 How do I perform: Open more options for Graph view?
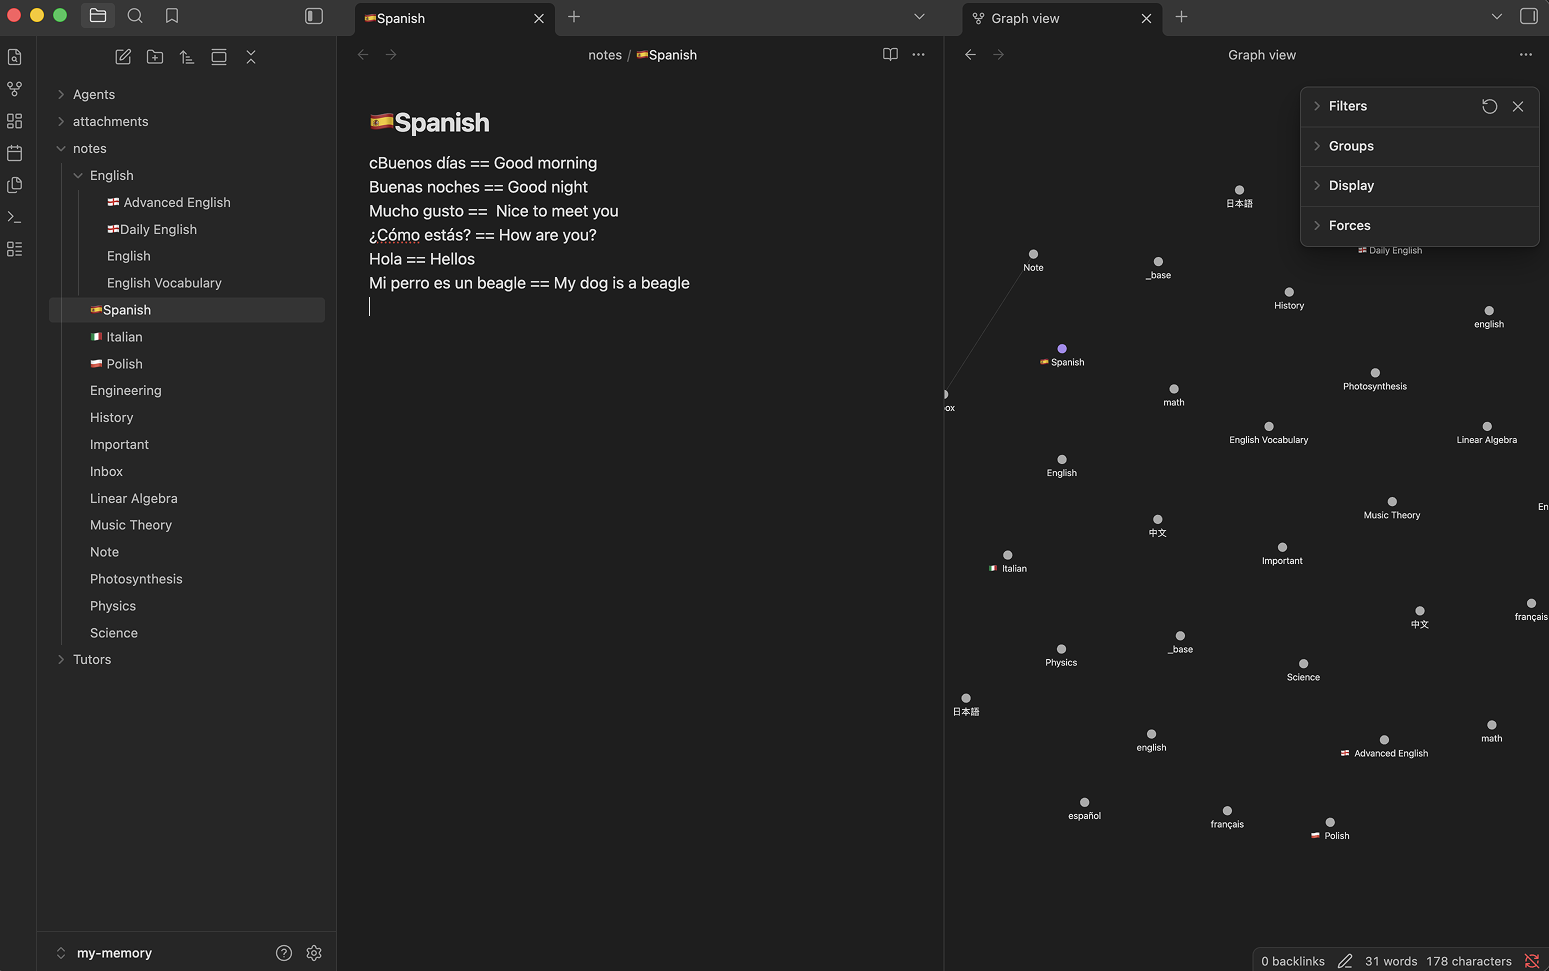(x=1525, y=55)
